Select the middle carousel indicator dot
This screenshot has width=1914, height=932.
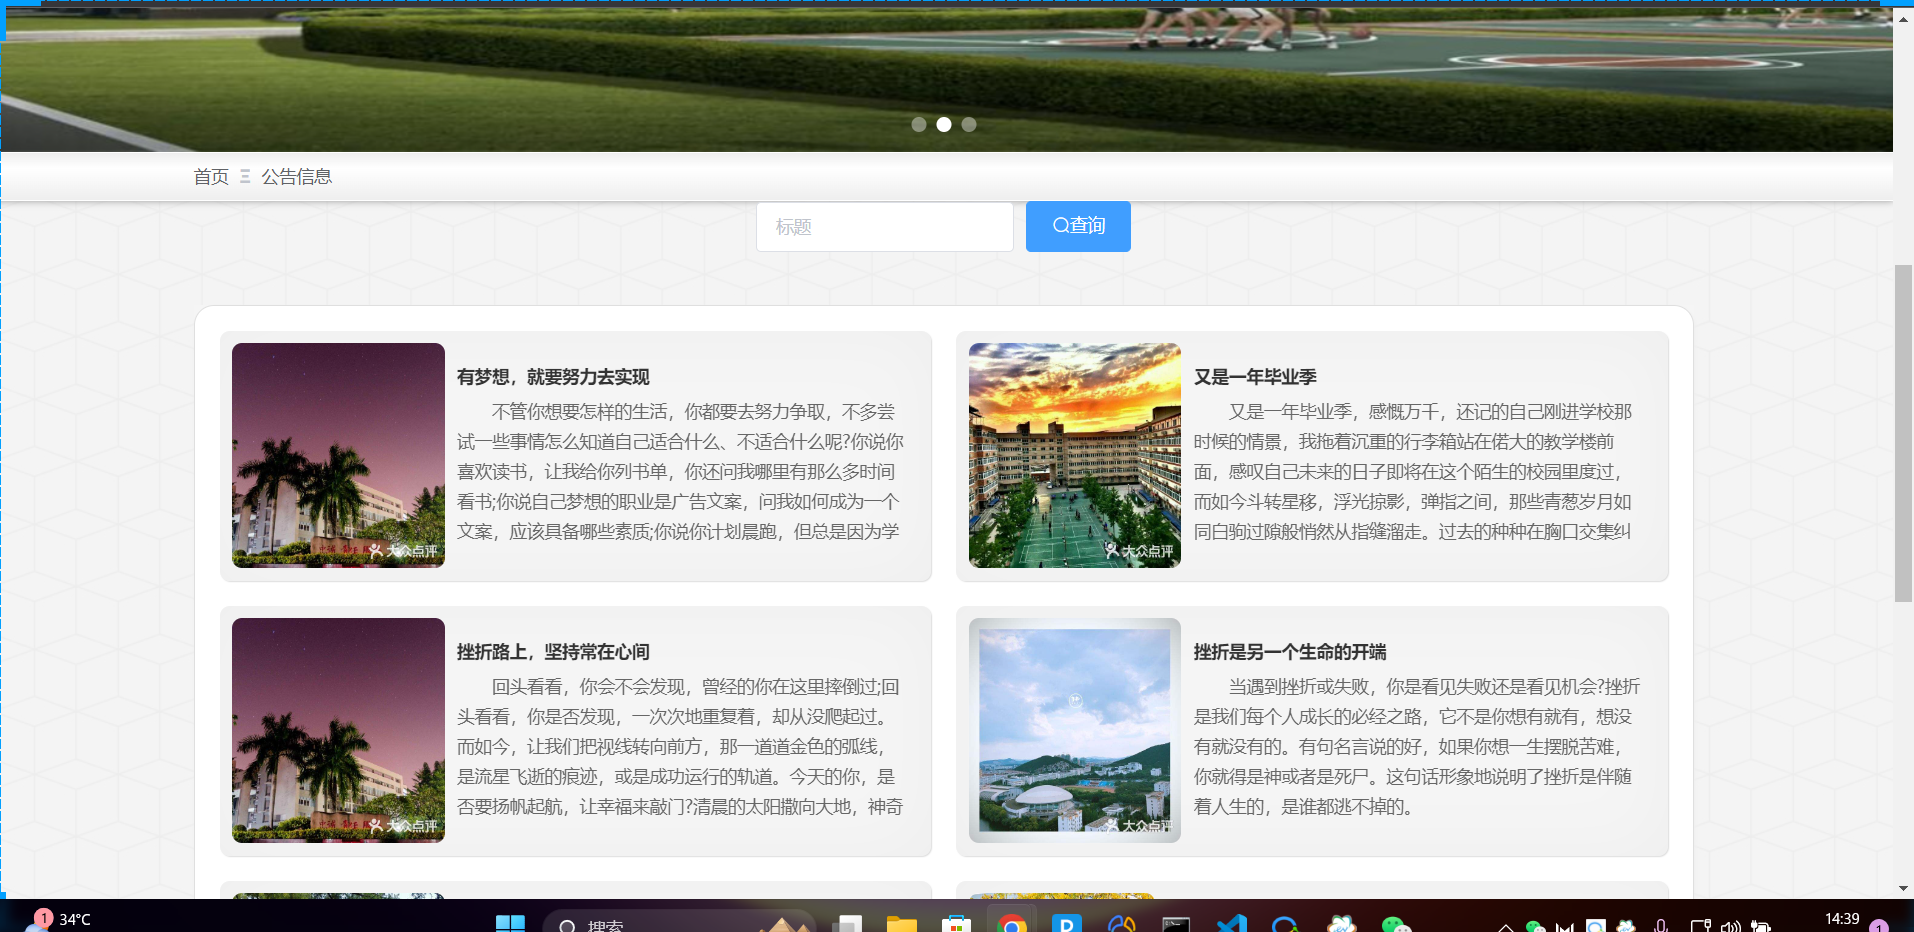pos(944,125)
